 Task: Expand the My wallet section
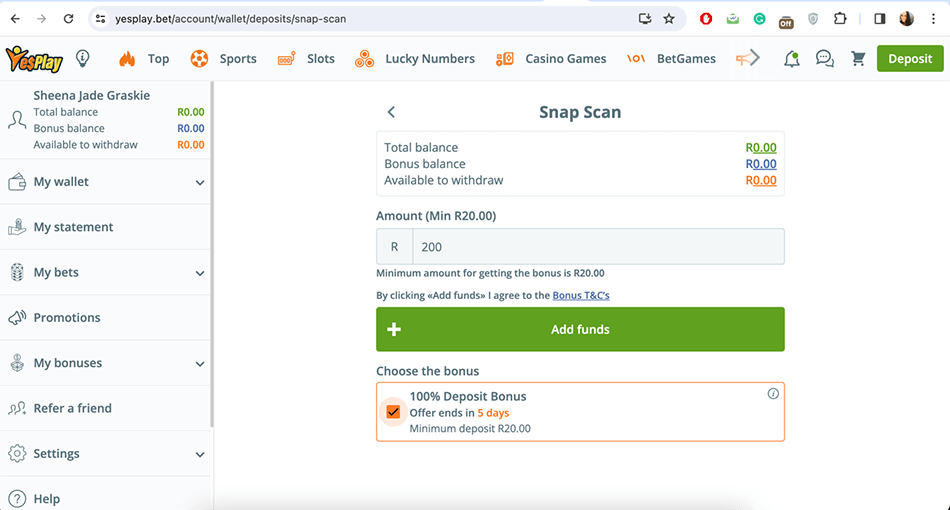coord(105,182)
